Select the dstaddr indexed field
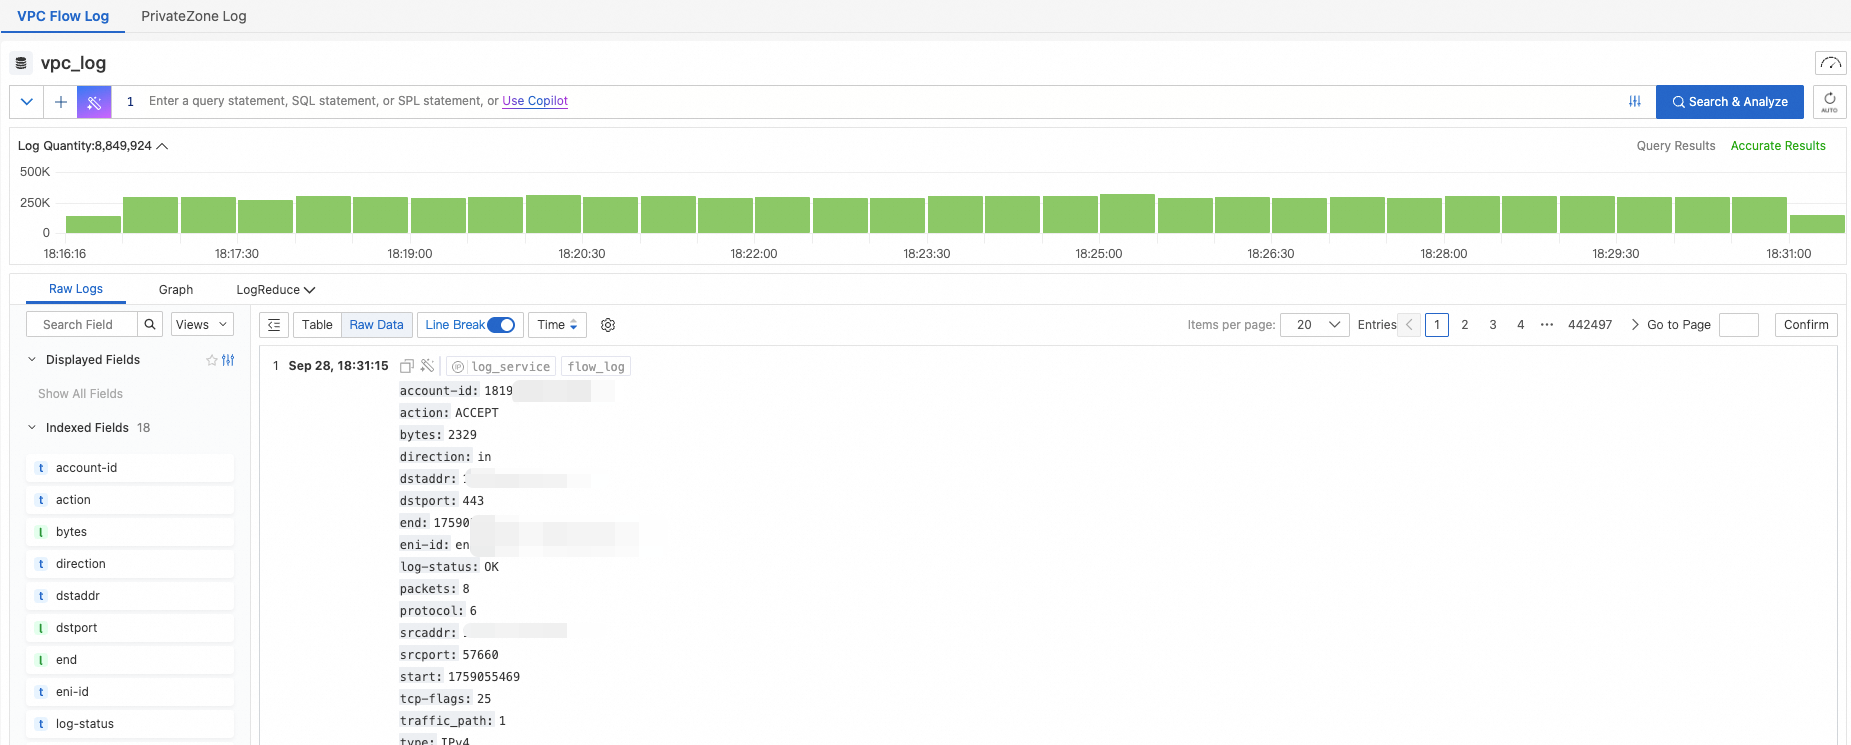The width and height of the screenshot is (1851, 745). [130, 596]
